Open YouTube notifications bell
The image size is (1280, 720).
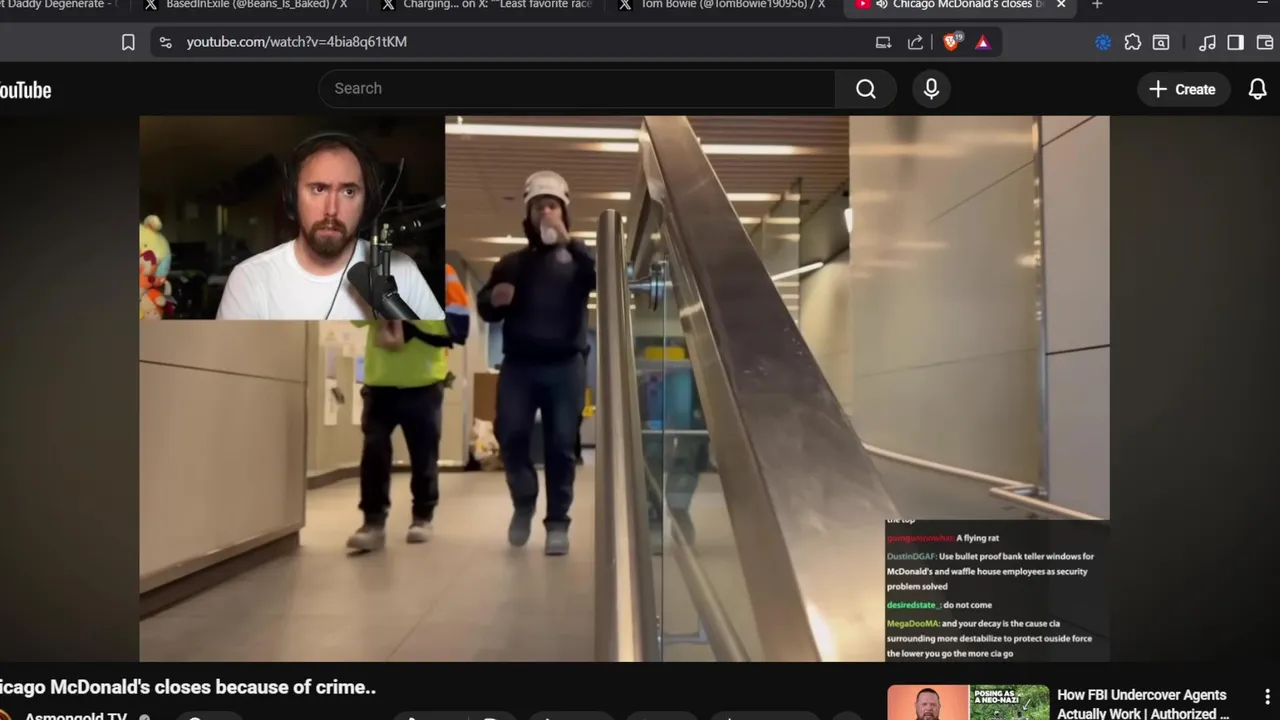coord(1257,89)
